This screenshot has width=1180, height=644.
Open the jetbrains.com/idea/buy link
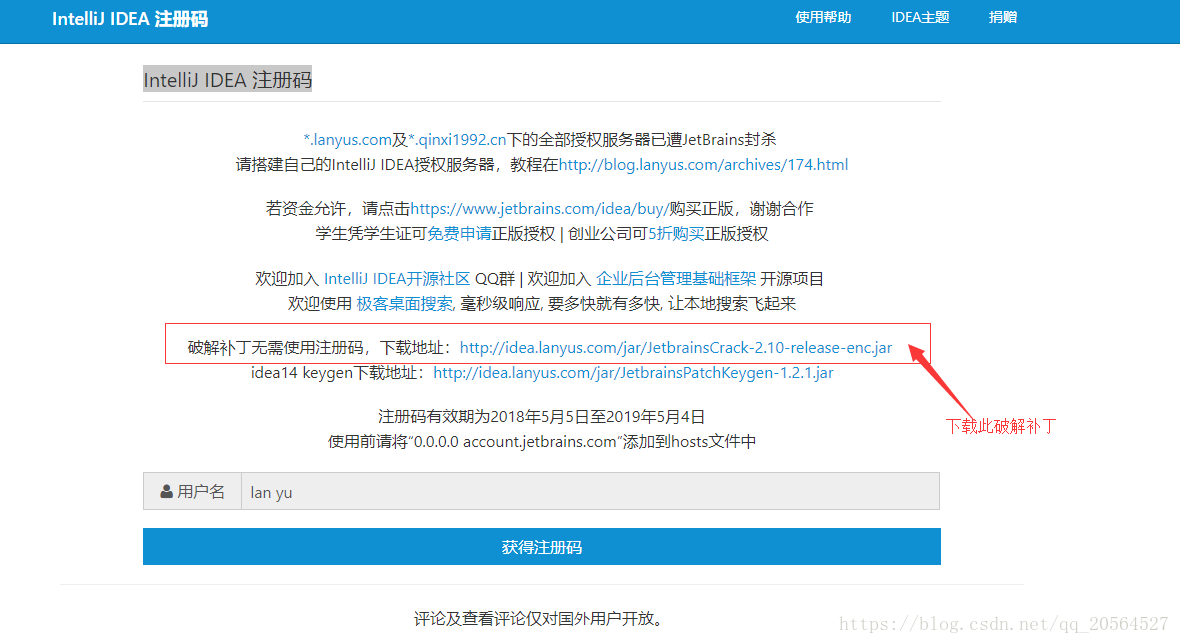[540, 208]
